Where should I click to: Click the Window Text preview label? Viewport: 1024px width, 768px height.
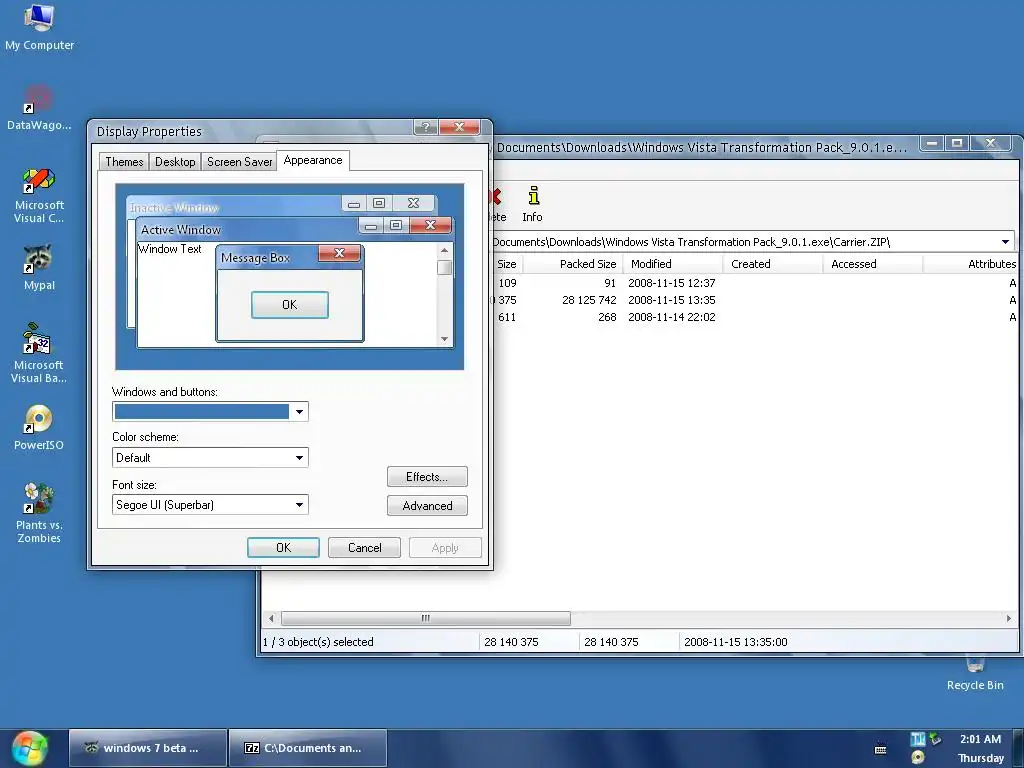[170, 249]
